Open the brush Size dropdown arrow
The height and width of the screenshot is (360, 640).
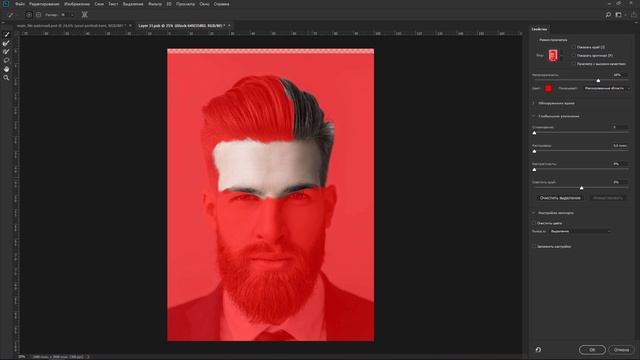tap(72, 15)
